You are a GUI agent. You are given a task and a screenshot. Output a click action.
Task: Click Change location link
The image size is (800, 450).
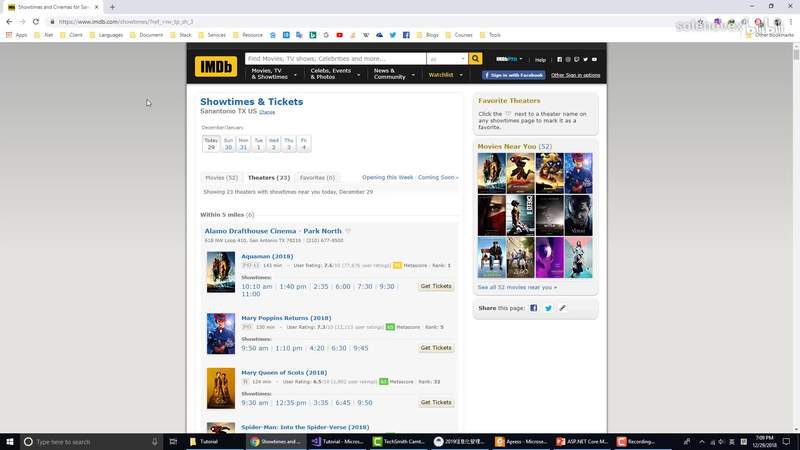tap(267, 112)
